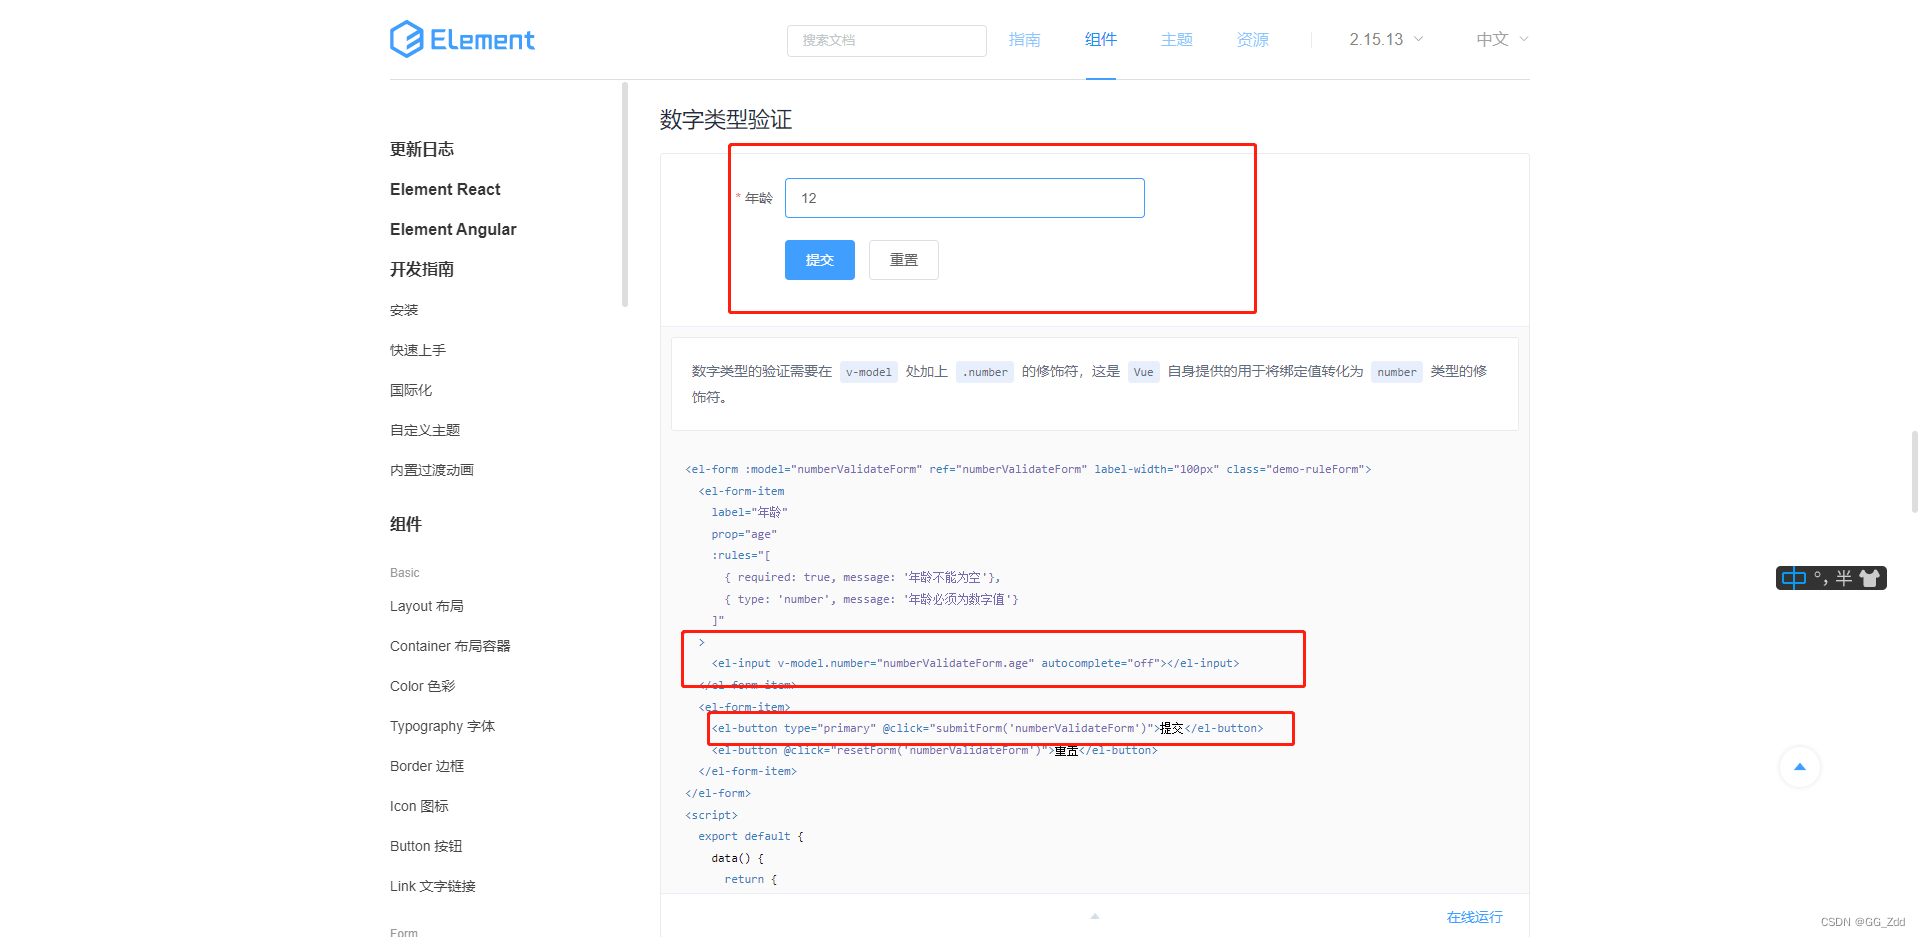Collapse the code block with the caret
Viewport: 1920px width, 937px height.
click(x=1095, y=915)
